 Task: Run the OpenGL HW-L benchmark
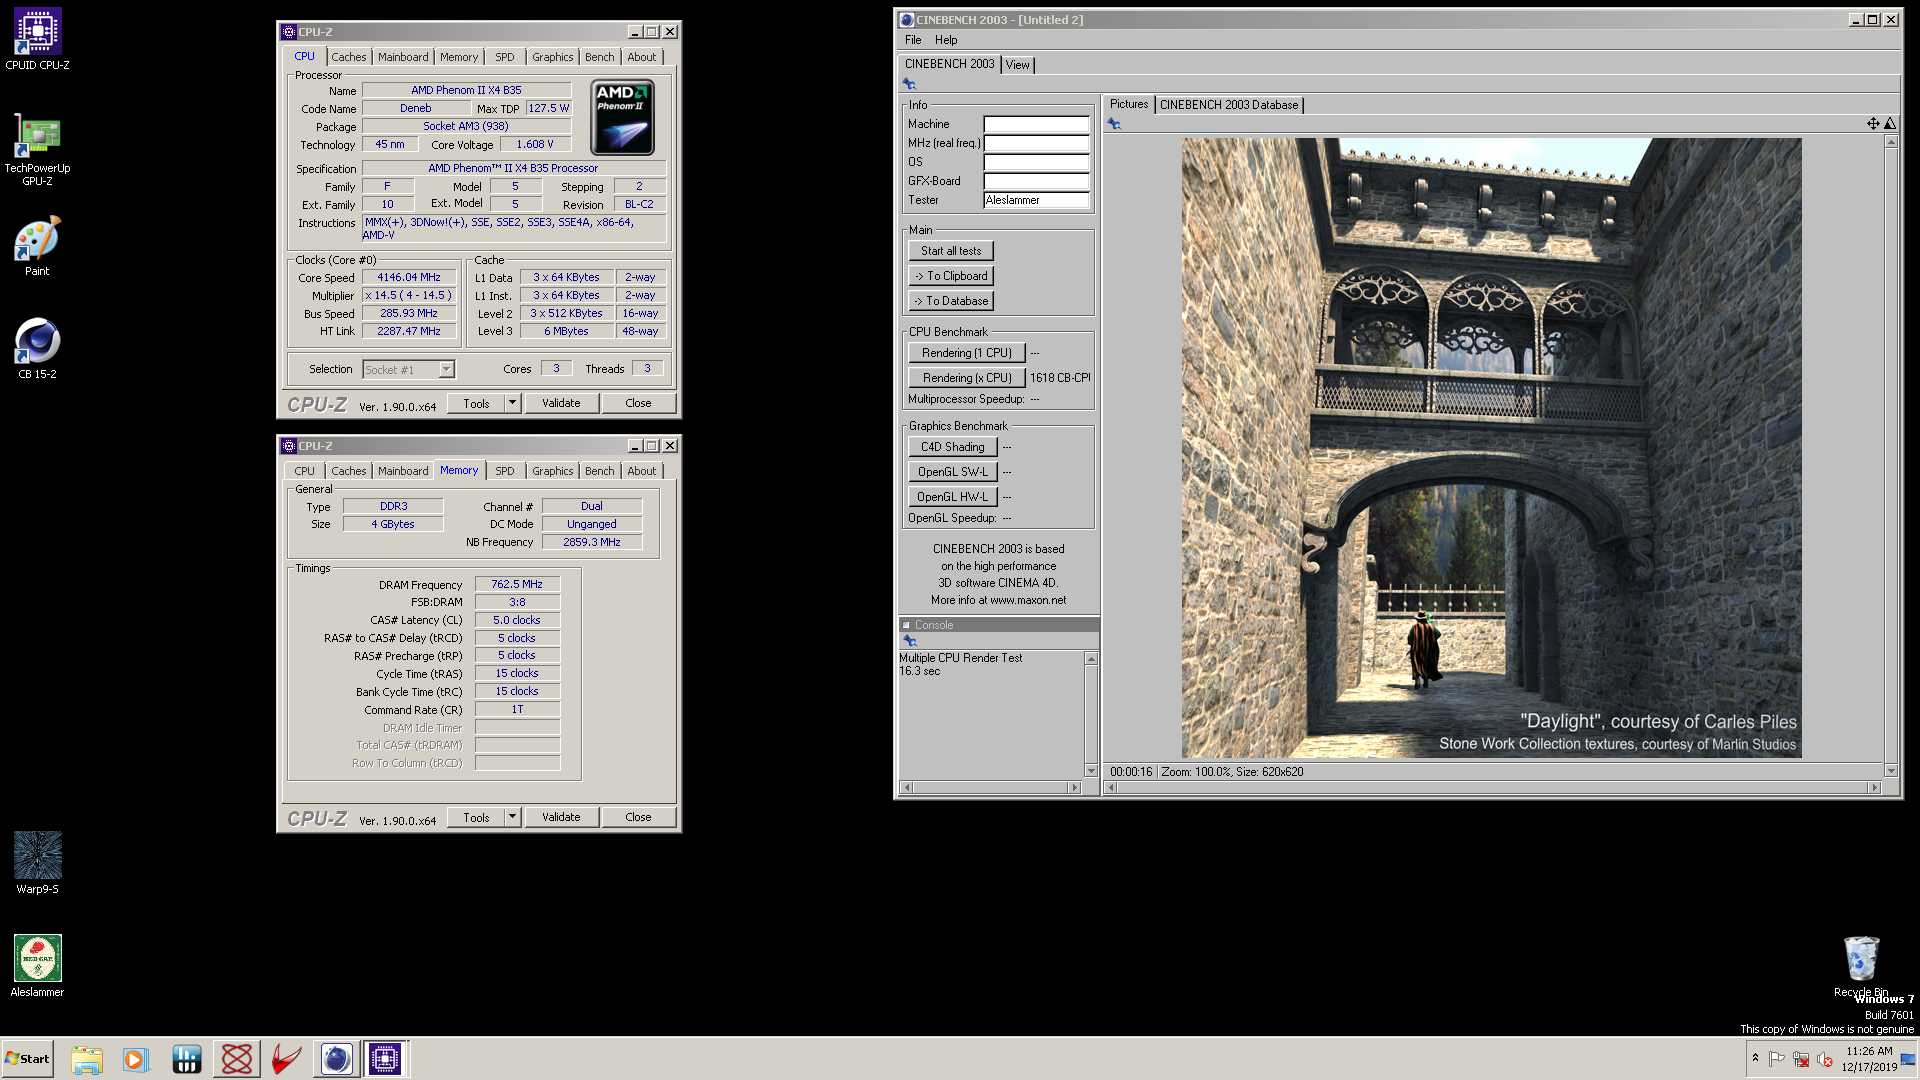point(952,497)
